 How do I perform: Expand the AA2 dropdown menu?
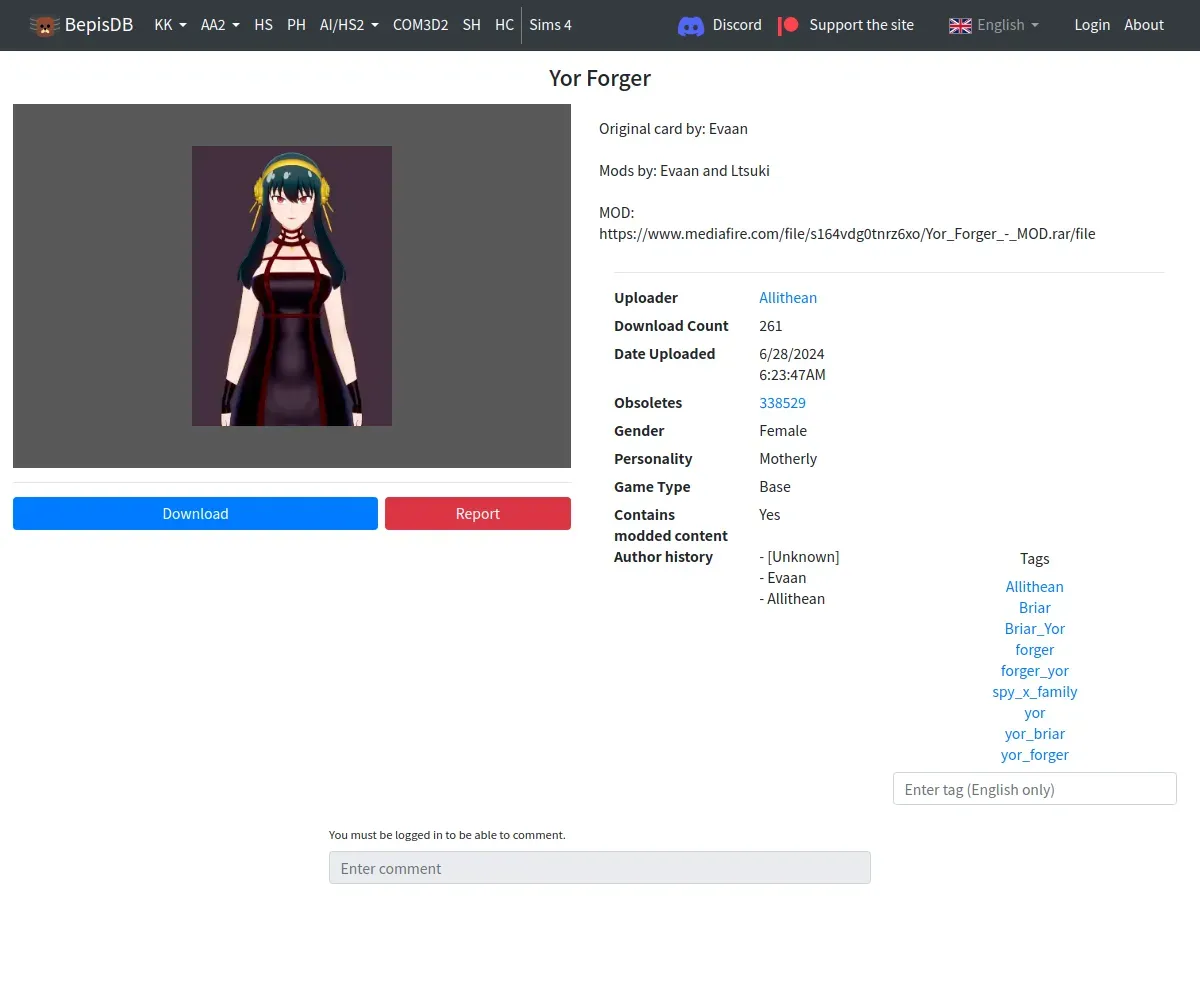tap(220, 25)
